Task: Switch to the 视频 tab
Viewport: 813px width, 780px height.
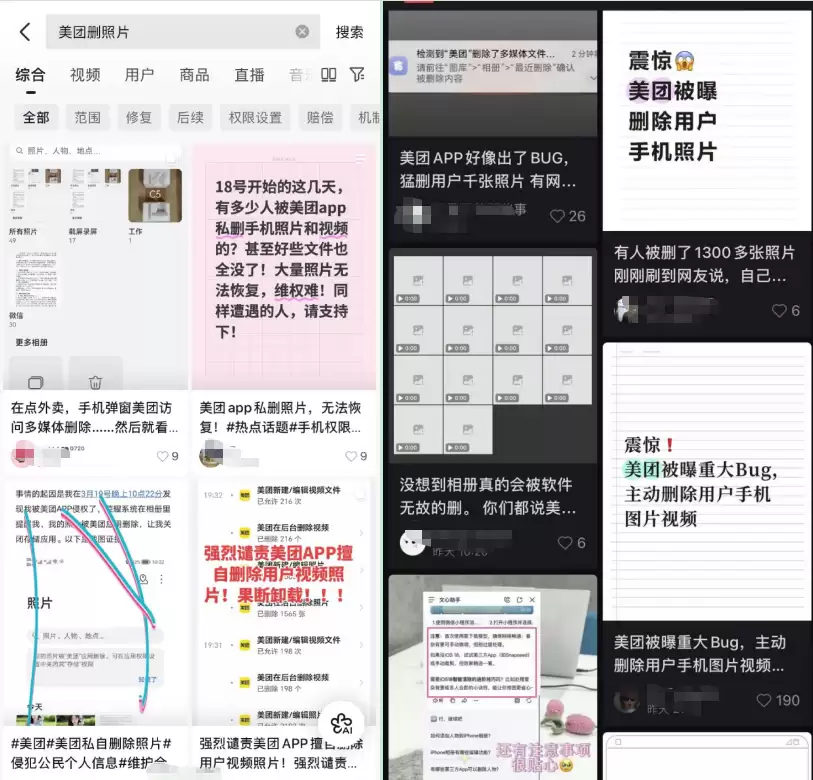Action: tap(85, 74)
